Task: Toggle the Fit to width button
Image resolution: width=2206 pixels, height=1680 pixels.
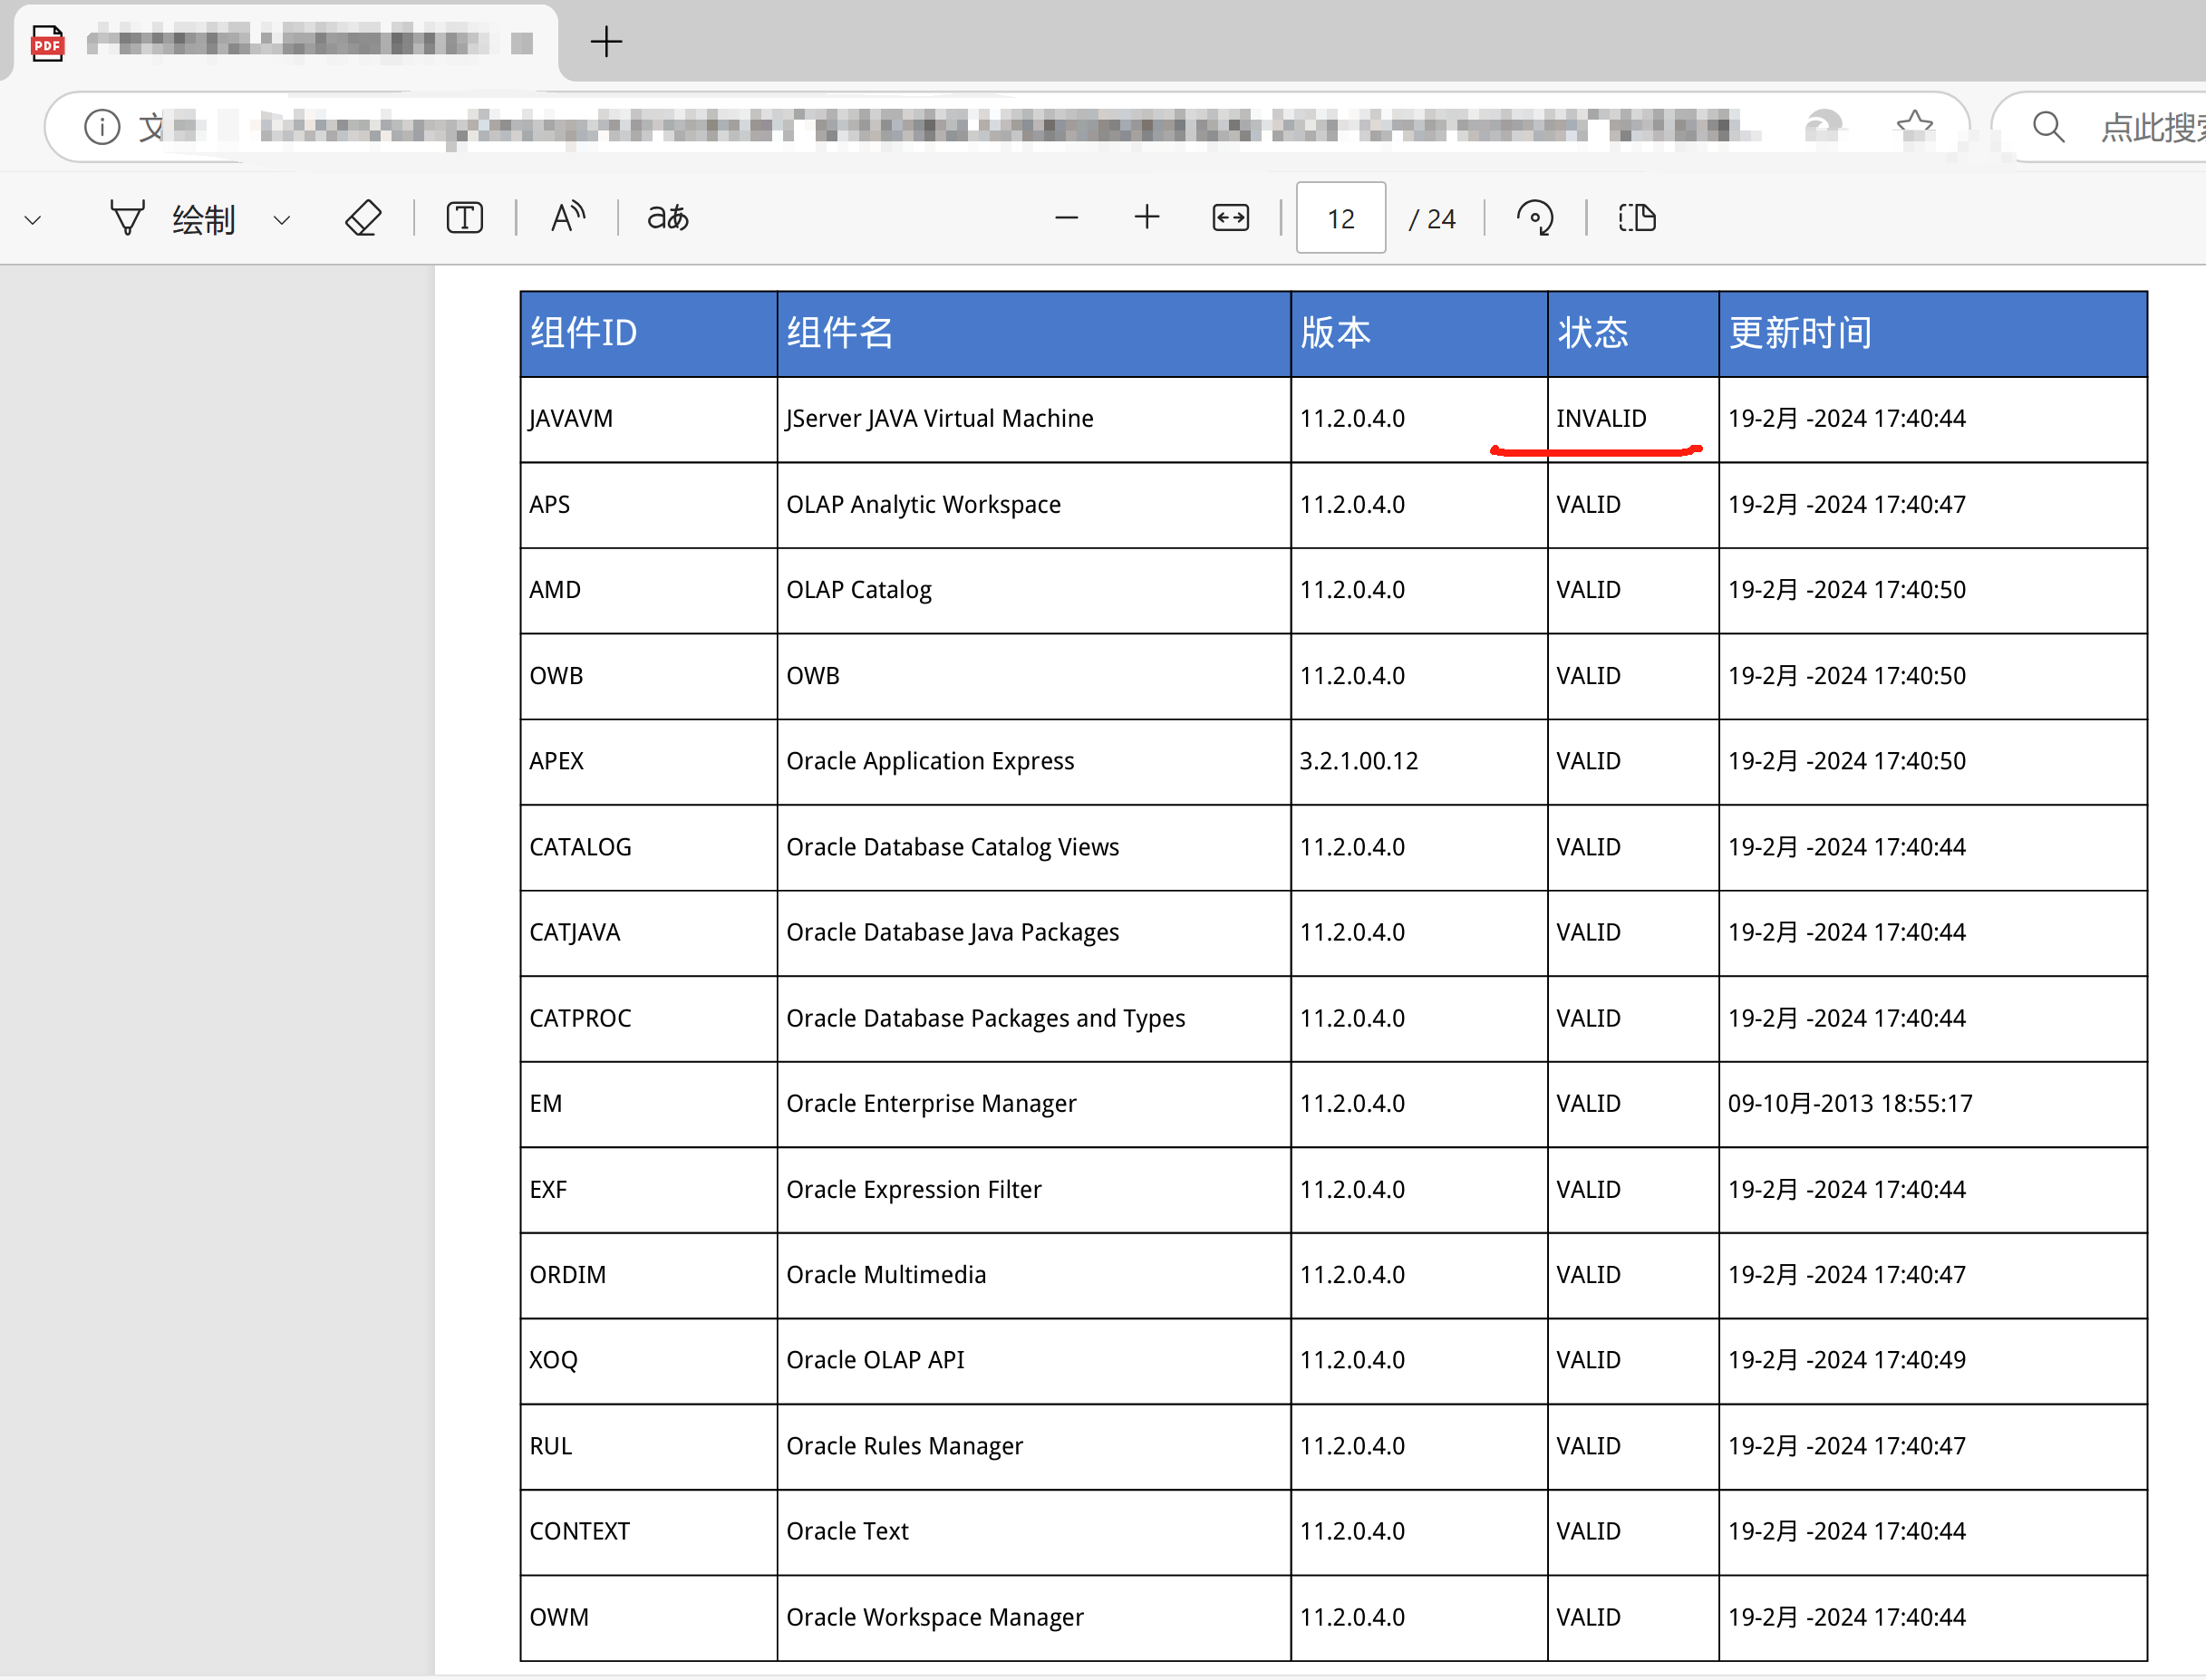Action: pos(1230,218)
